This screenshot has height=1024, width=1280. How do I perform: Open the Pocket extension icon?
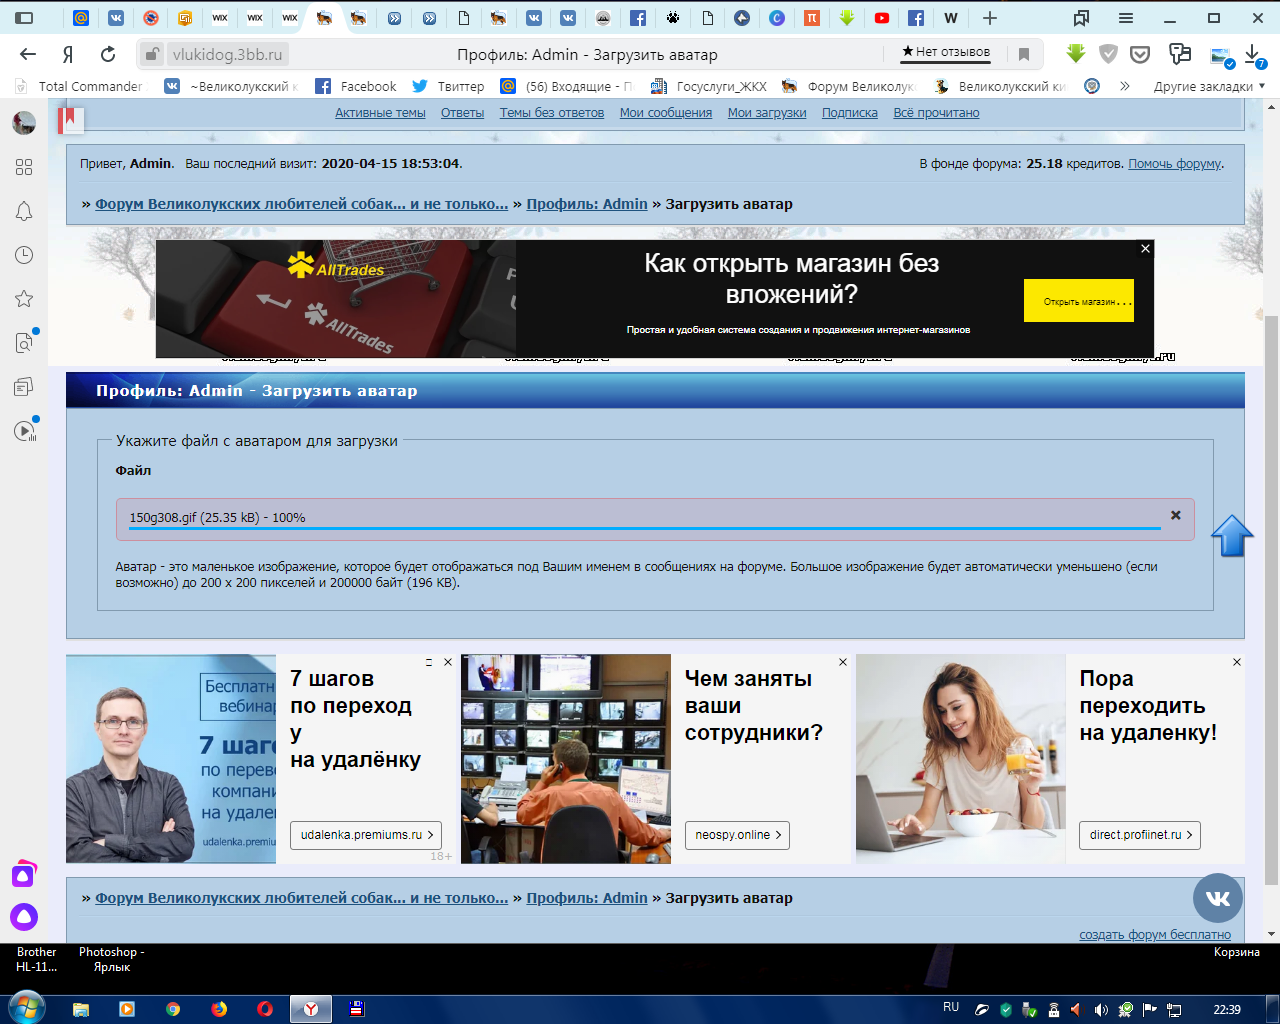(x=1140, y=54)
